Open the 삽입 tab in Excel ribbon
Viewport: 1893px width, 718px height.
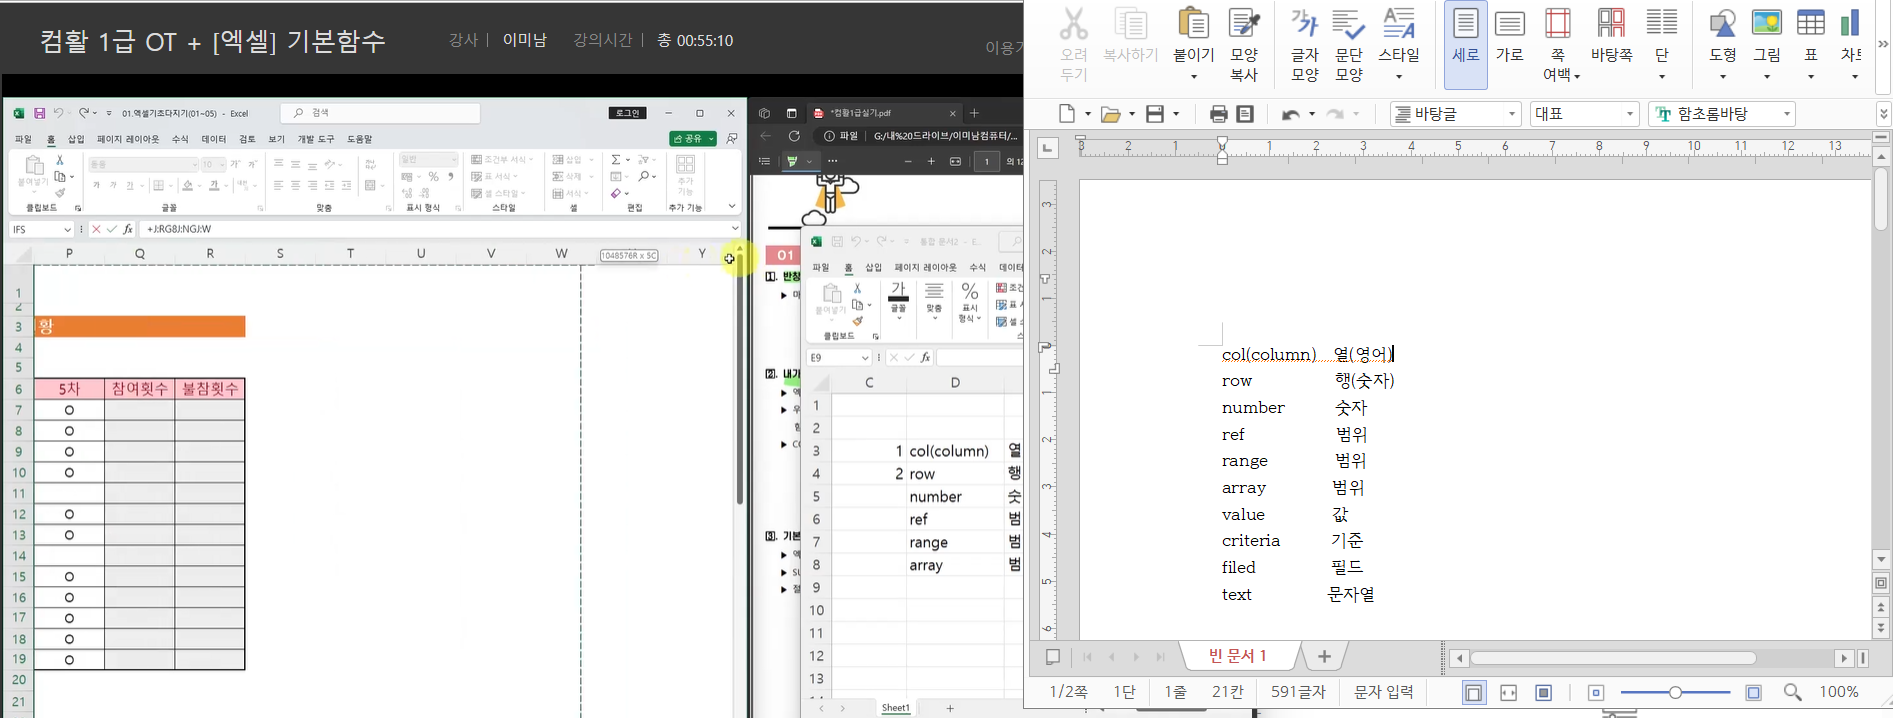click(76, 139)
